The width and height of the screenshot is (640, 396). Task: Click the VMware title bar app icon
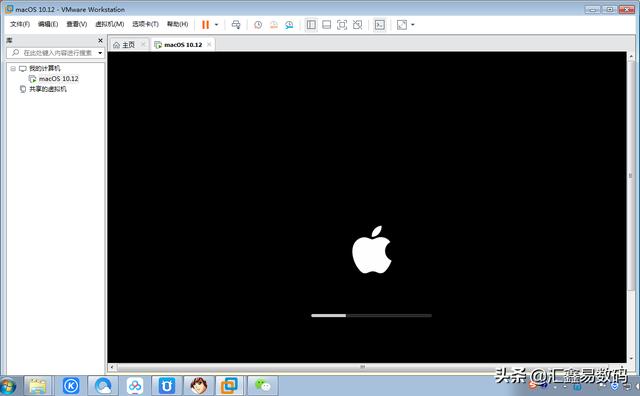coord(9,9)
